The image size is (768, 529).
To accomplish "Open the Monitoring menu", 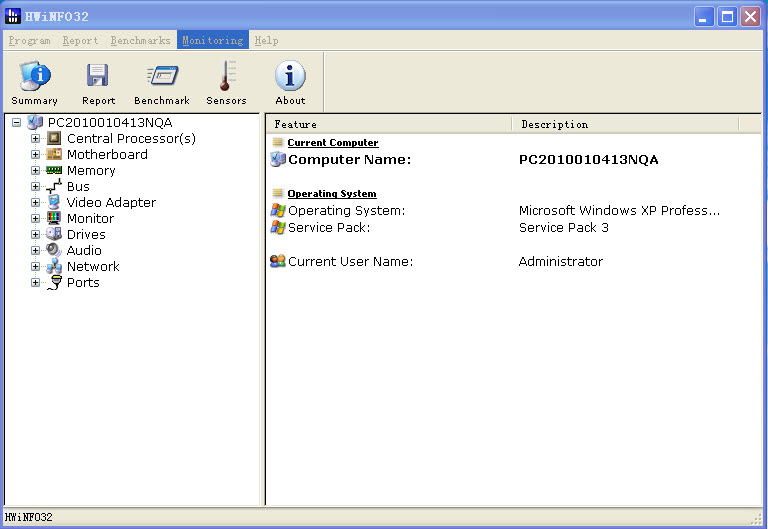I will pos(212,41).
